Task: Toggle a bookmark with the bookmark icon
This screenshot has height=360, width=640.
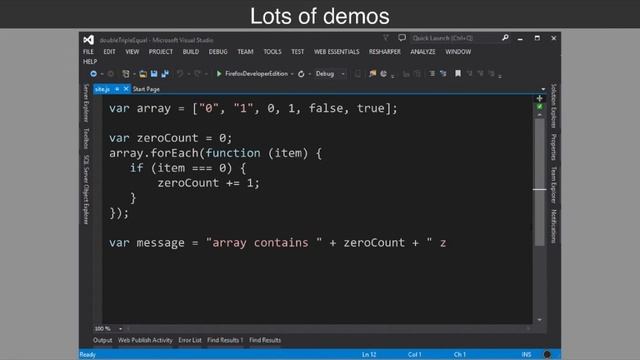Action: [458, 73]
